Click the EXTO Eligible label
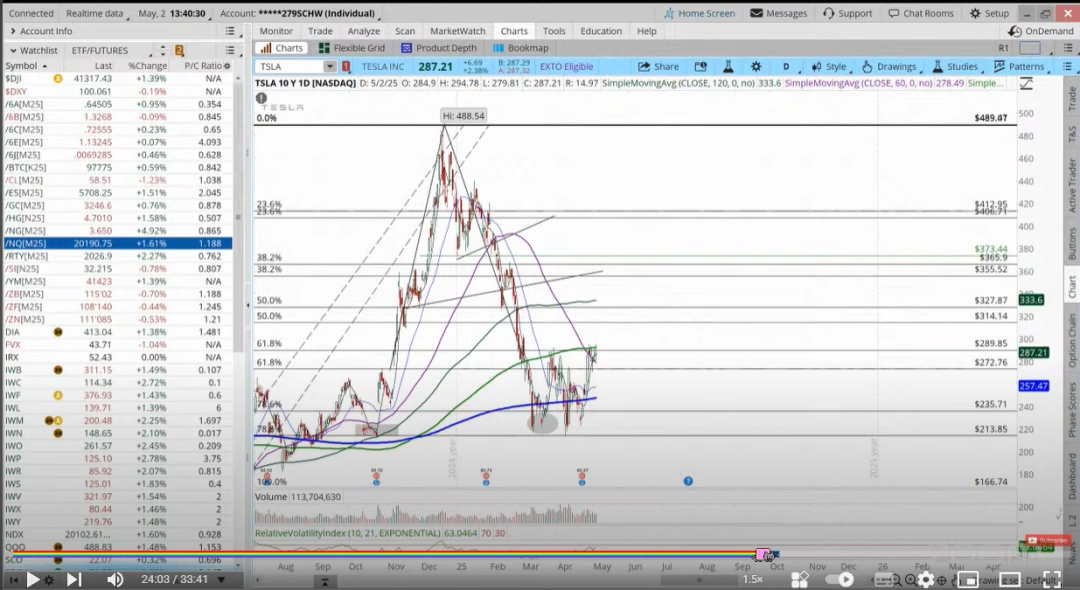 pos(566,67)
